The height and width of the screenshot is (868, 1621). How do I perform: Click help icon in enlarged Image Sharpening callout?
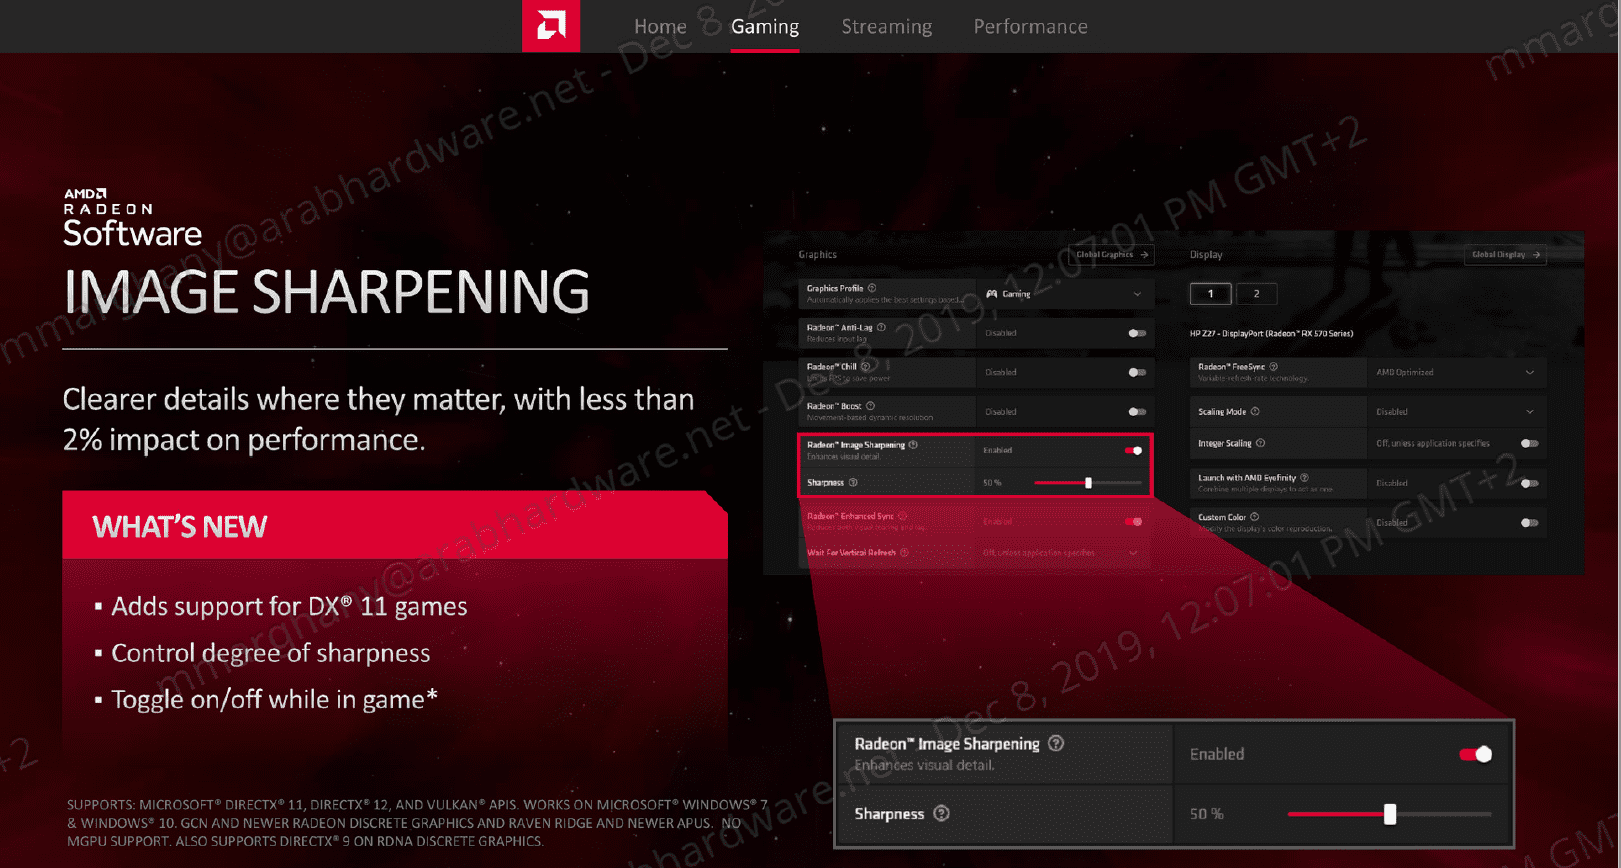1056,743
